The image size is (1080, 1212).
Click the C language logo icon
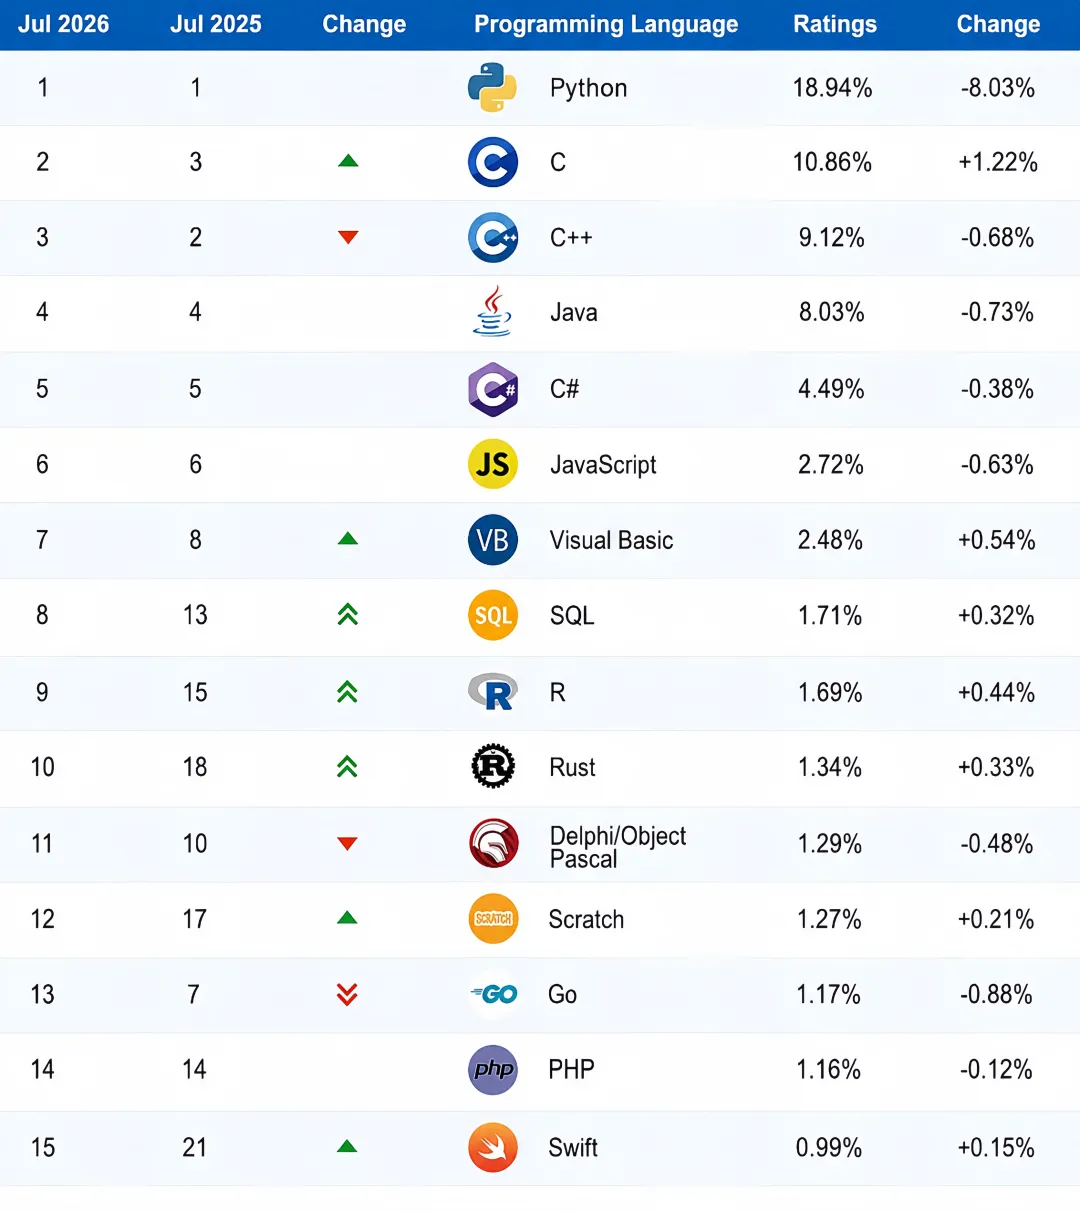click(493, 162)
